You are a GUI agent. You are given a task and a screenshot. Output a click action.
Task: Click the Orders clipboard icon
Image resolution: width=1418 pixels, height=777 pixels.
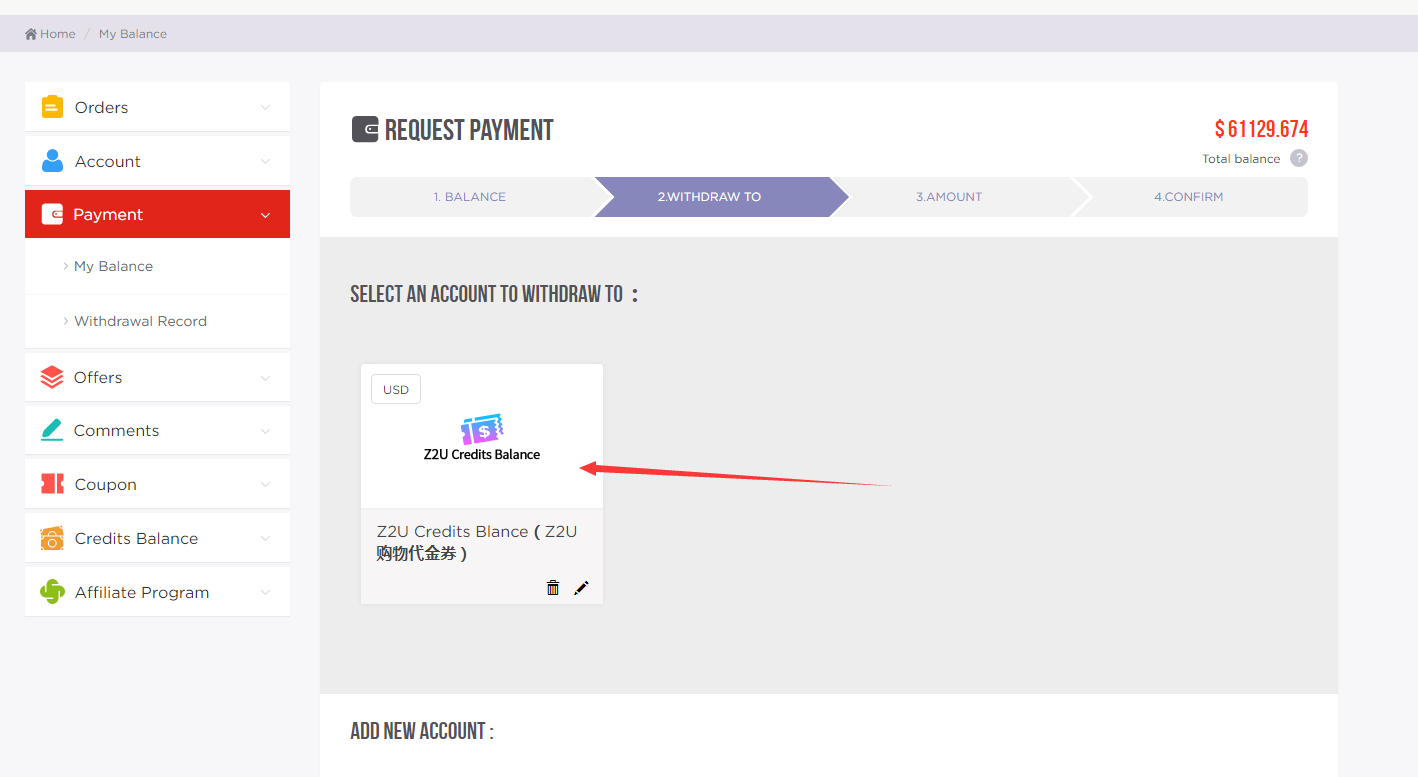[x=52, y=107]
